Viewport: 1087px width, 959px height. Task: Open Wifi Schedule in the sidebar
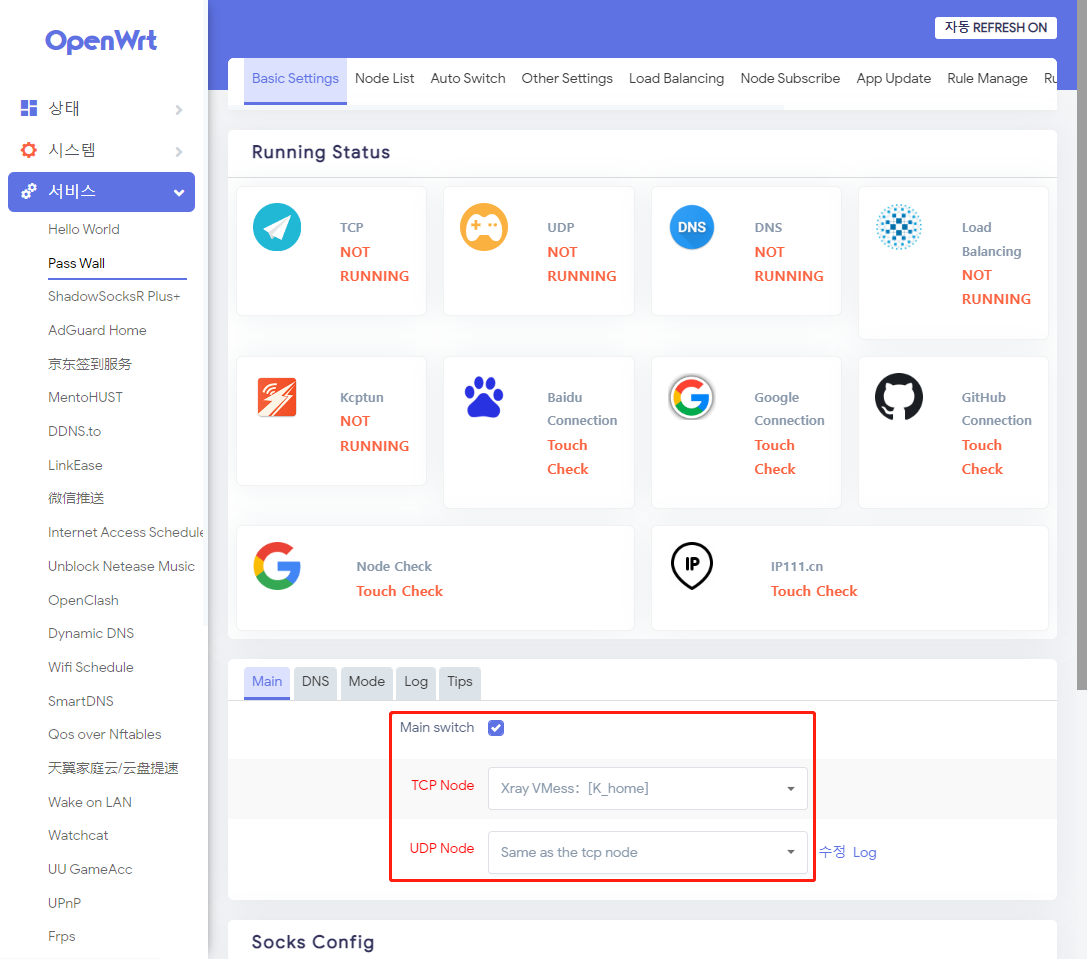click(x=91, y=668)
